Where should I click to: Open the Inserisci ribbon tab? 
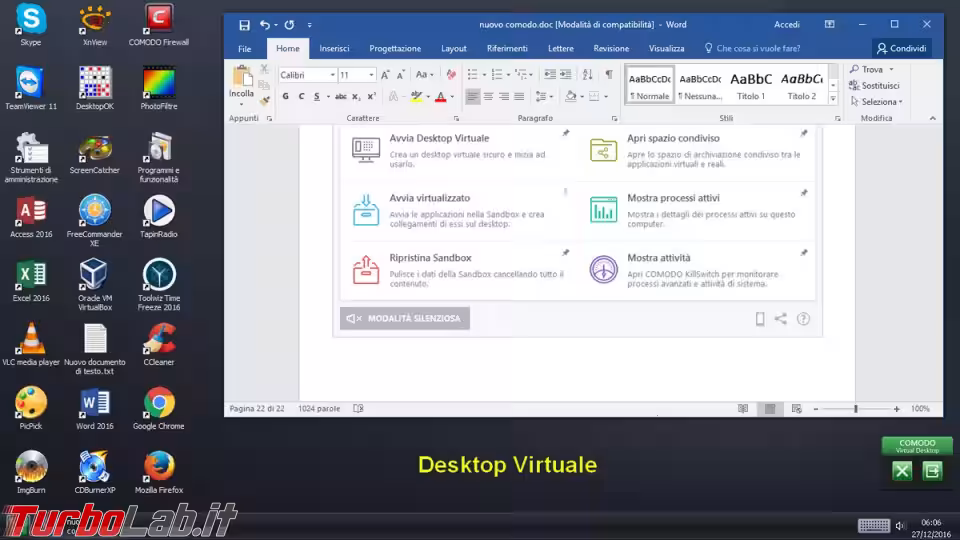[334, 48]
